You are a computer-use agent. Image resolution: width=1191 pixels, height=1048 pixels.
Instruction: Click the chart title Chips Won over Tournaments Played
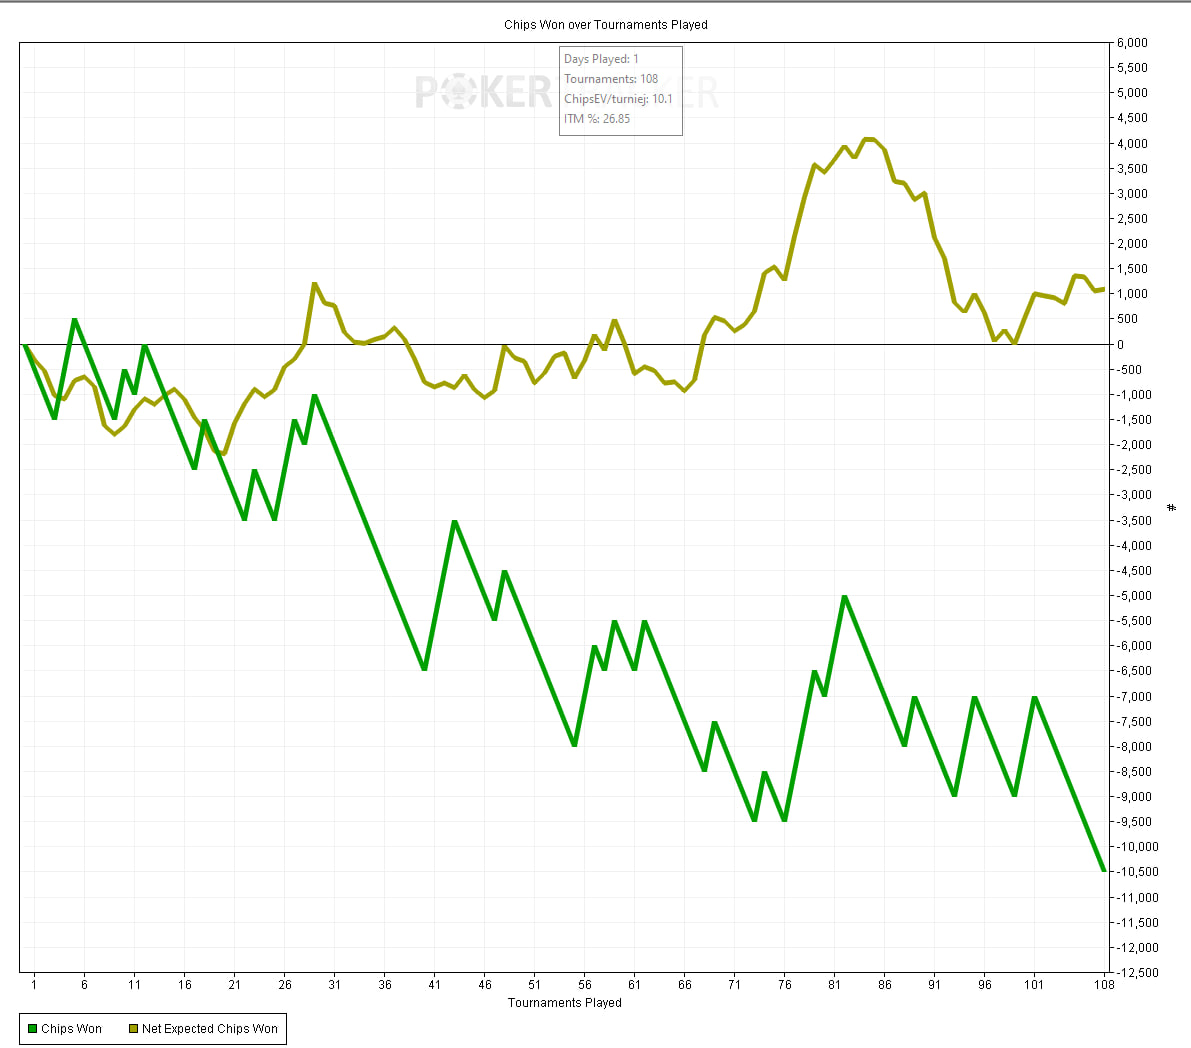click(605, 25)
